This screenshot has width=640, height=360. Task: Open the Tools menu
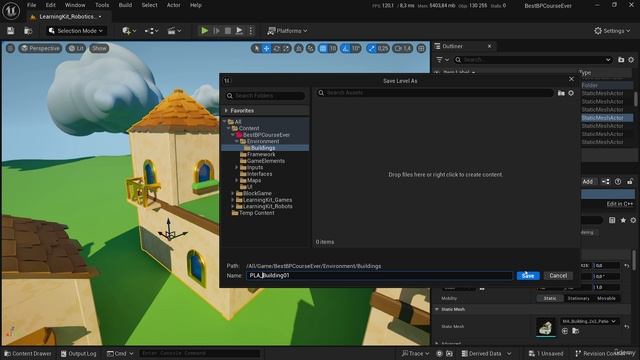coord(102,5)
